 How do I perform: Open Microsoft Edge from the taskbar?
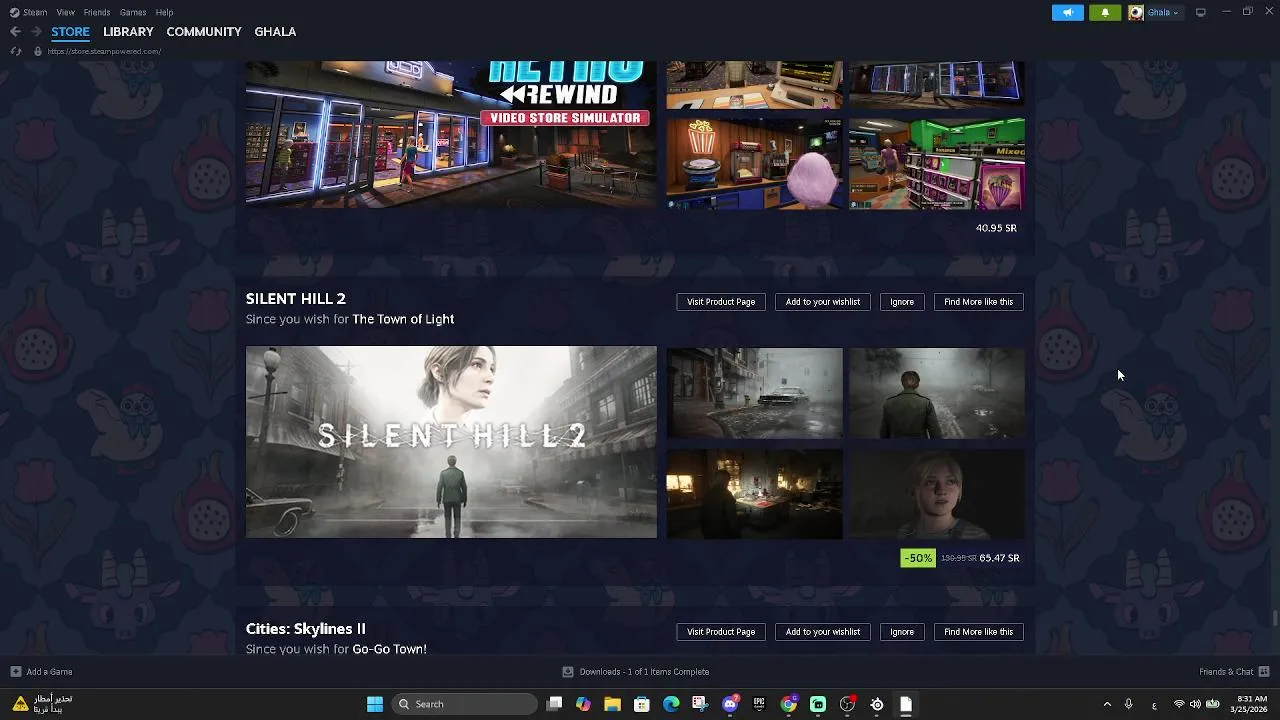[671, 704]
